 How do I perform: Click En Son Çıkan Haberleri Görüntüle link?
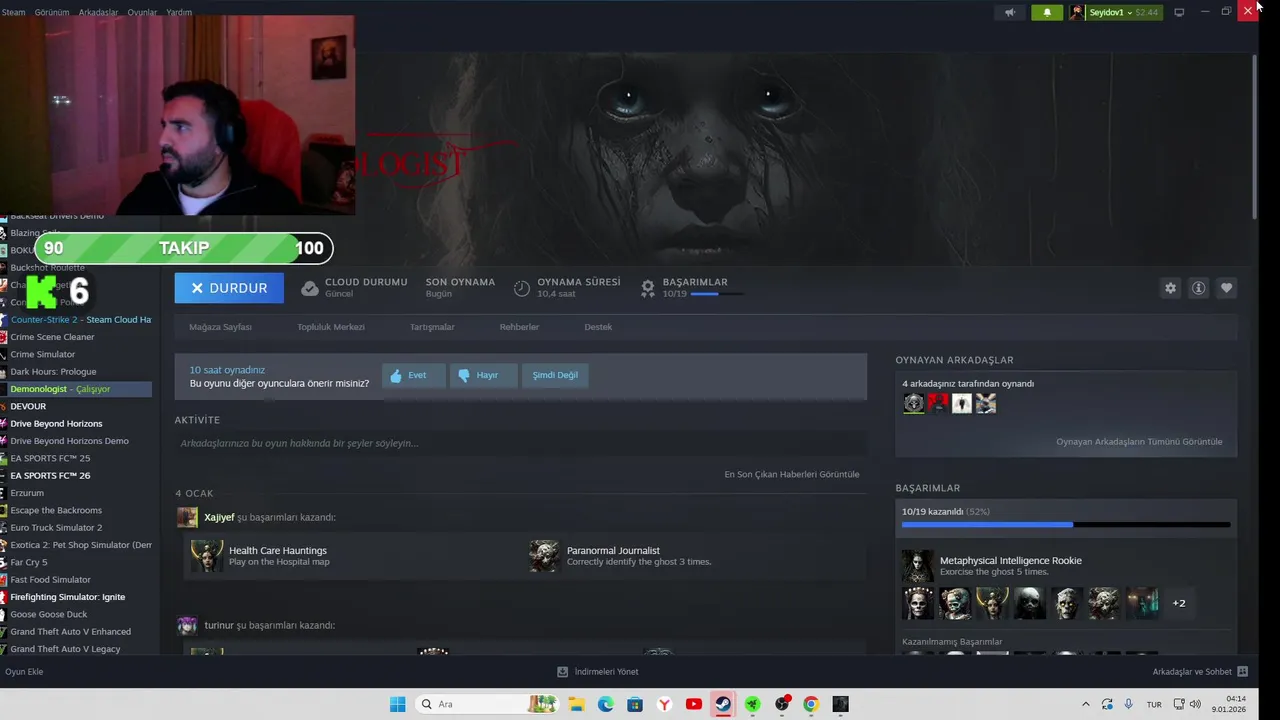click(792, 474)
